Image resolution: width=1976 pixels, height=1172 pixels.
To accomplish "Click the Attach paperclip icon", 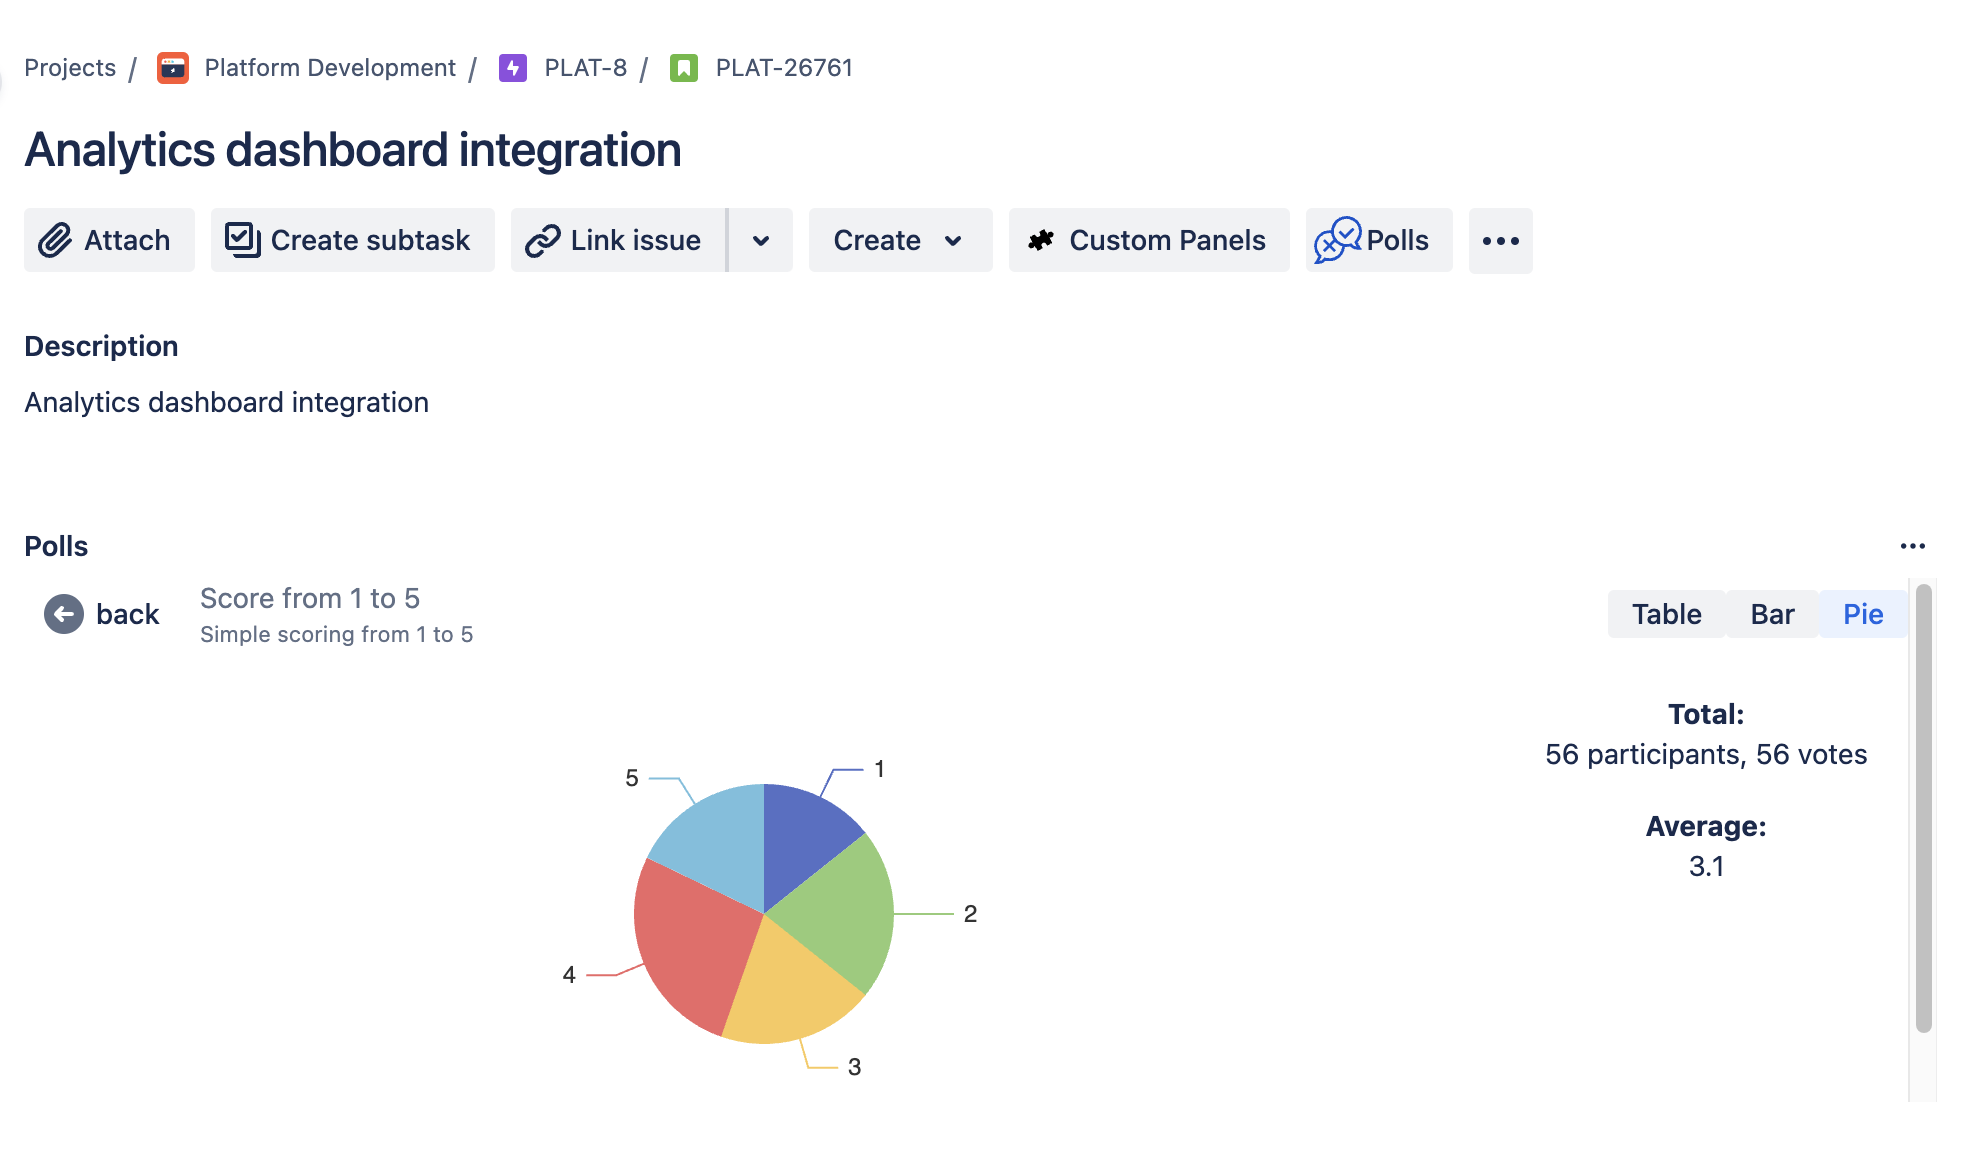I will (x=55, y=240).
